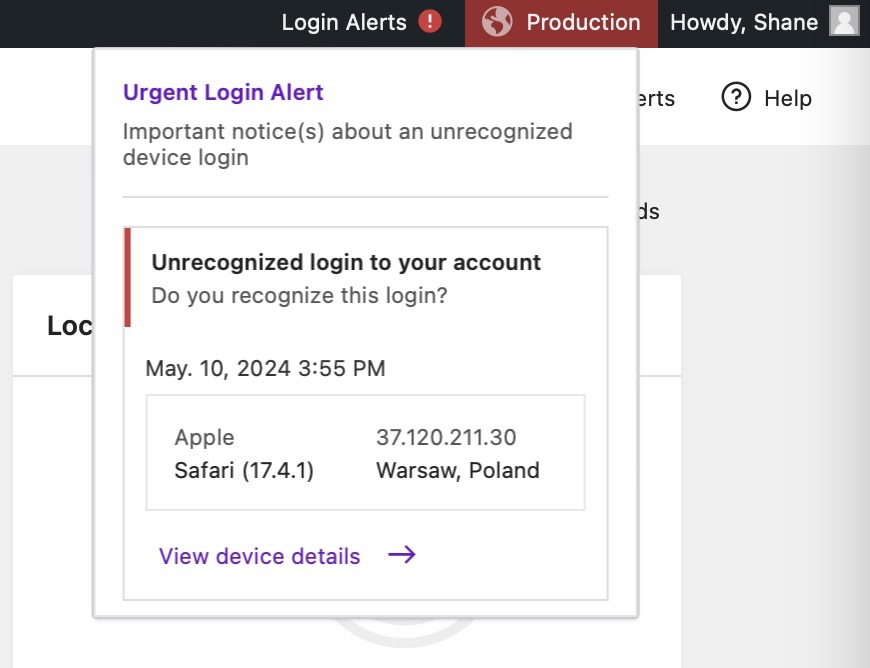Click the arrow next to View device details
This screenshot has width=870, height=668.
tap(402, 555)
